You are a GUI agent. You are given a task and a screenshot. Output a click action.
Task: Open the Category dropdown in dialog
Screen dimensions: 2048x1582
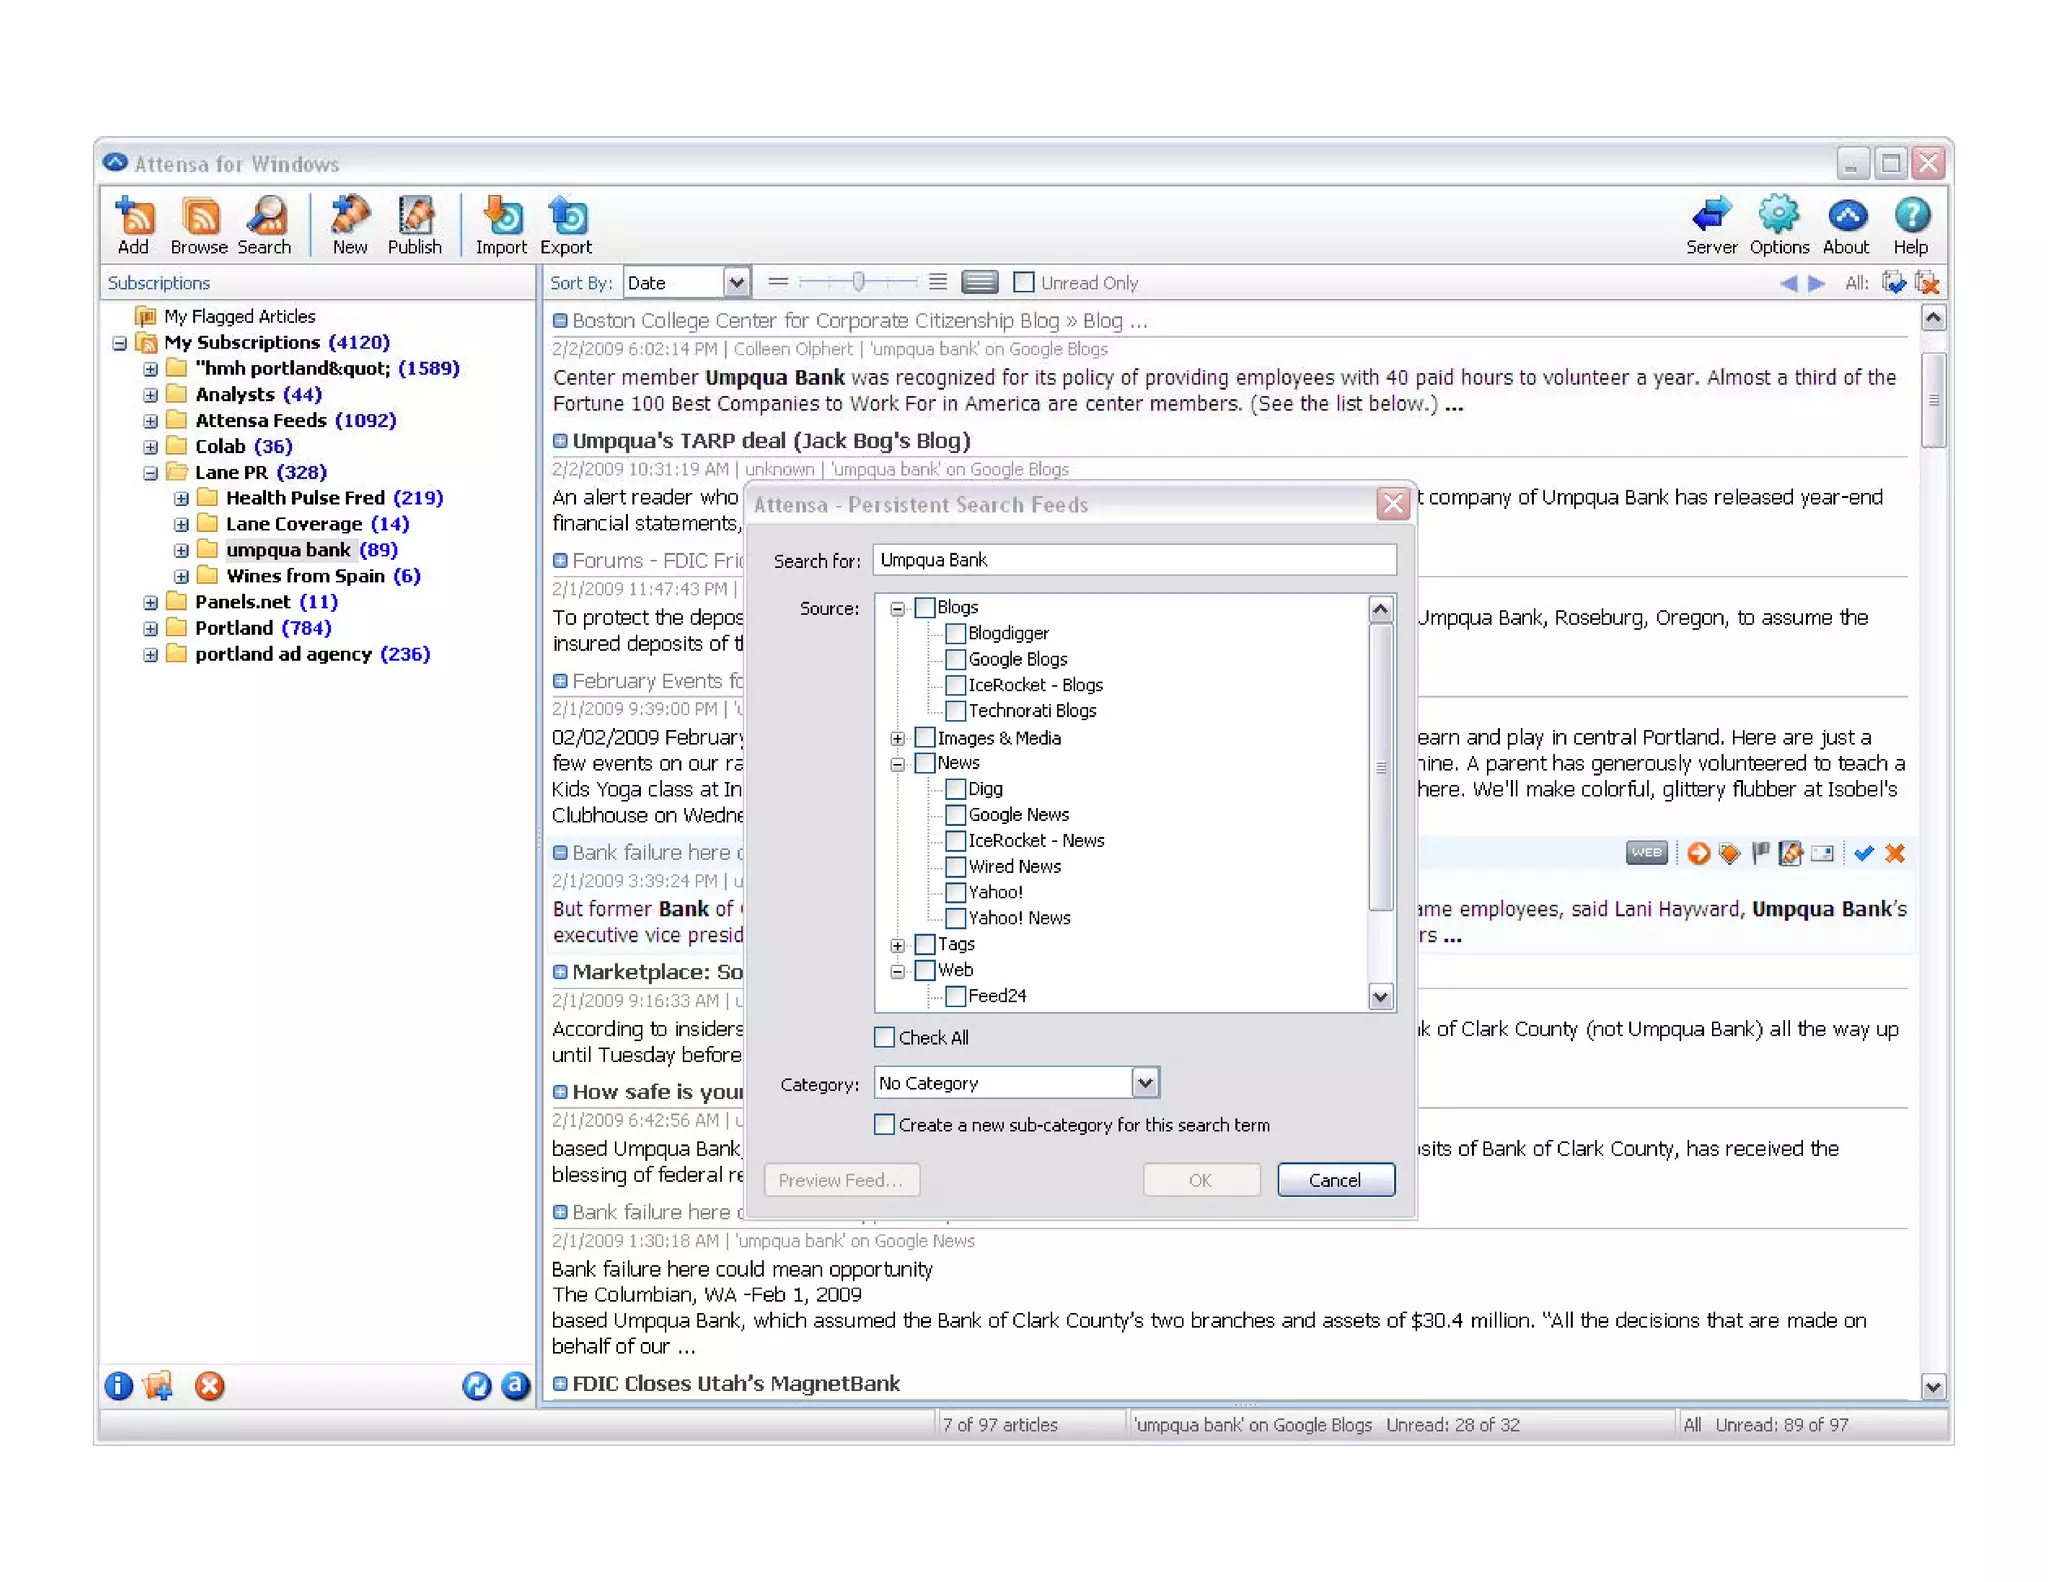[x=1145, y=1082]
